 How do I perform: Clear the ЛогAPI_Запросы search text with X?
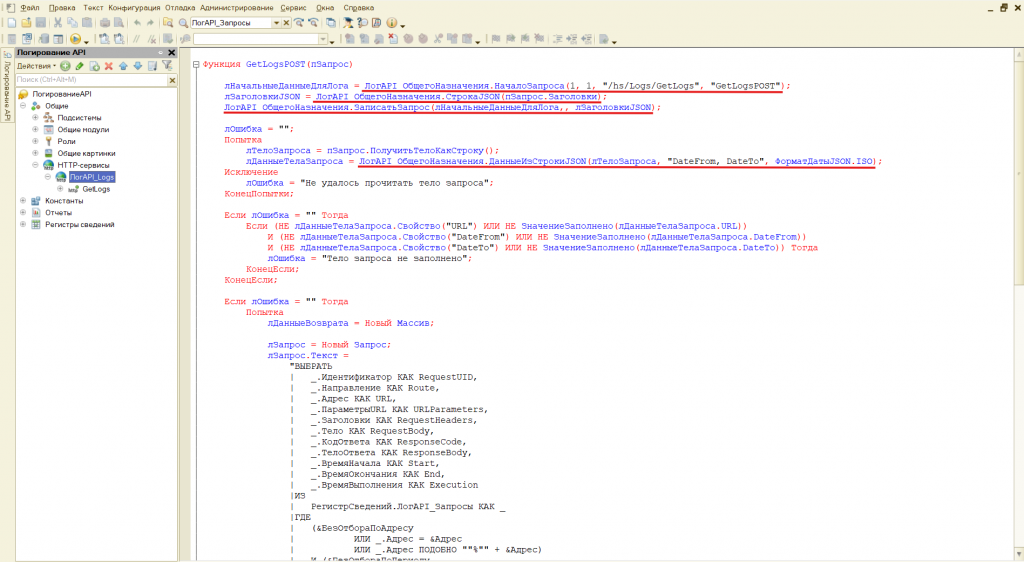286,23
